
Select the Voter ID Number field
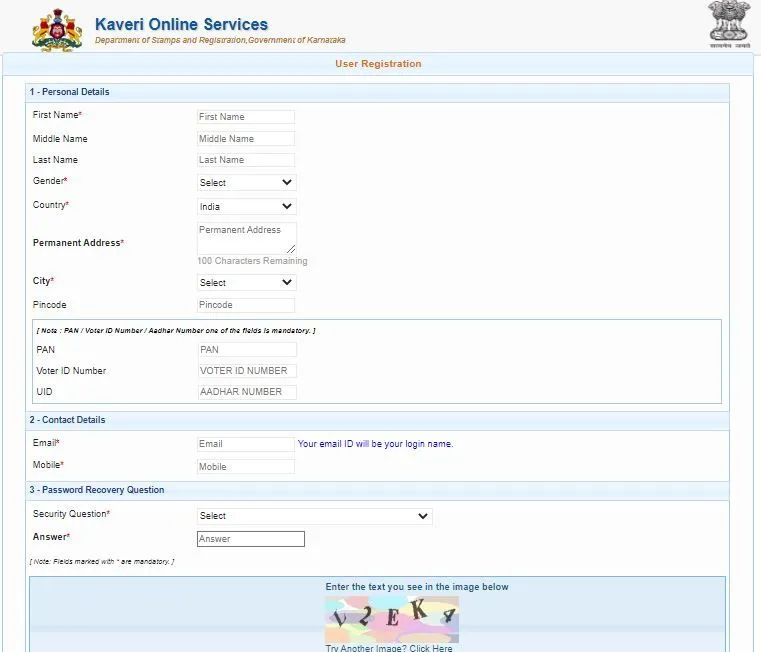click(247, 371)
